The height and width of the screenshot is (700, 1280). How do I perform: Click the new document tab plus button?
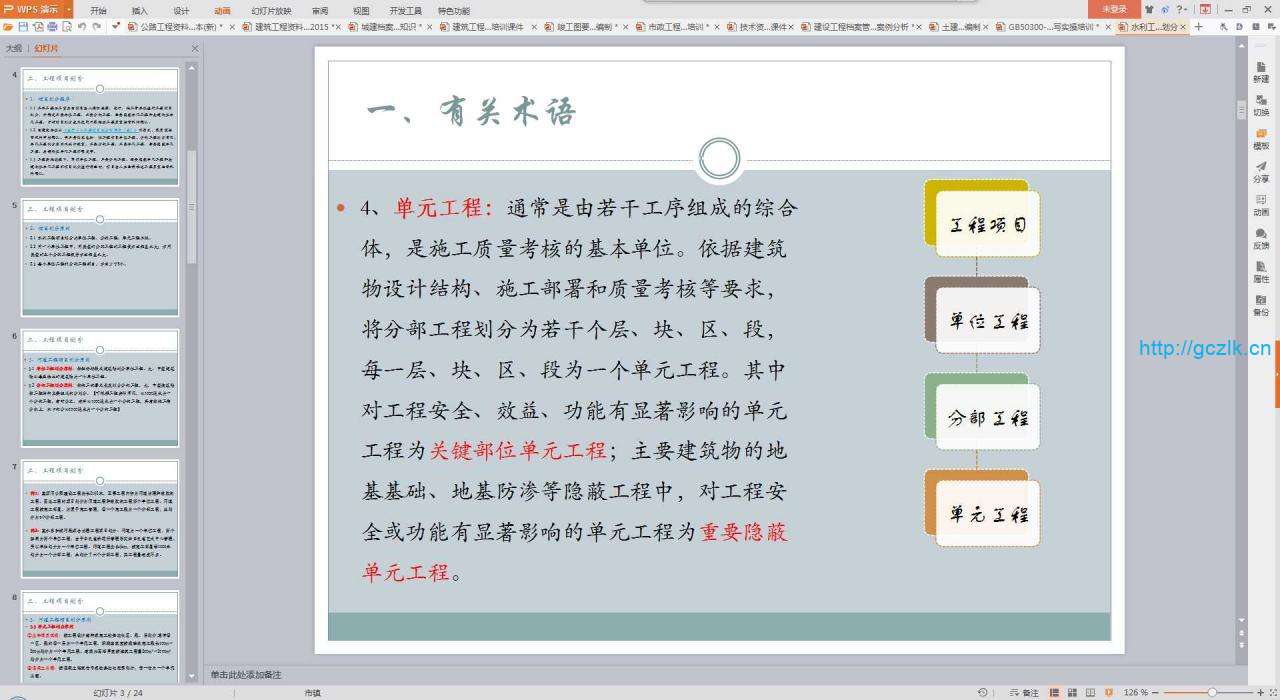pyautogui.click(x=1199, y=26)
